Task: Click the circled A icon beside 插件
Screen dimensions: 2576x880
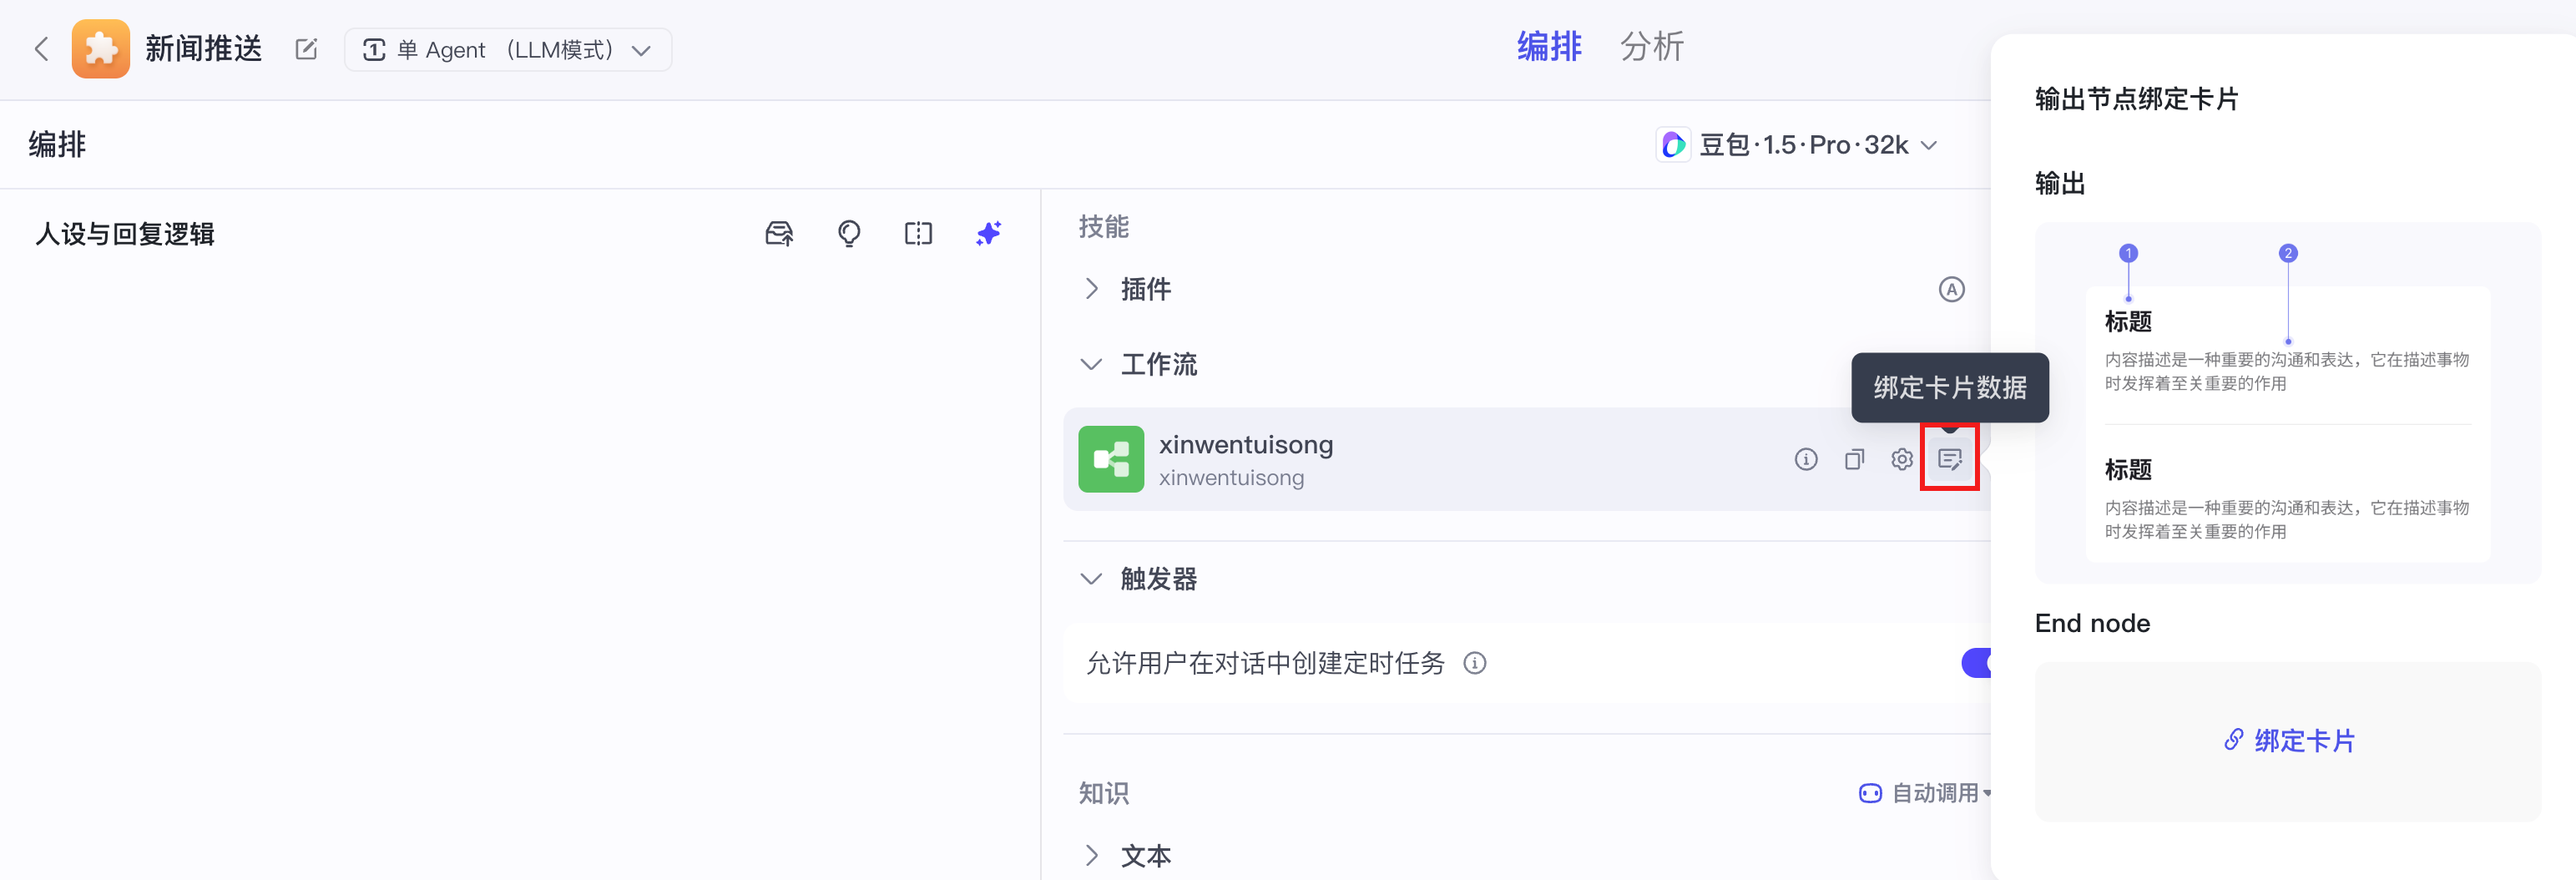Action: point(1951,289)
